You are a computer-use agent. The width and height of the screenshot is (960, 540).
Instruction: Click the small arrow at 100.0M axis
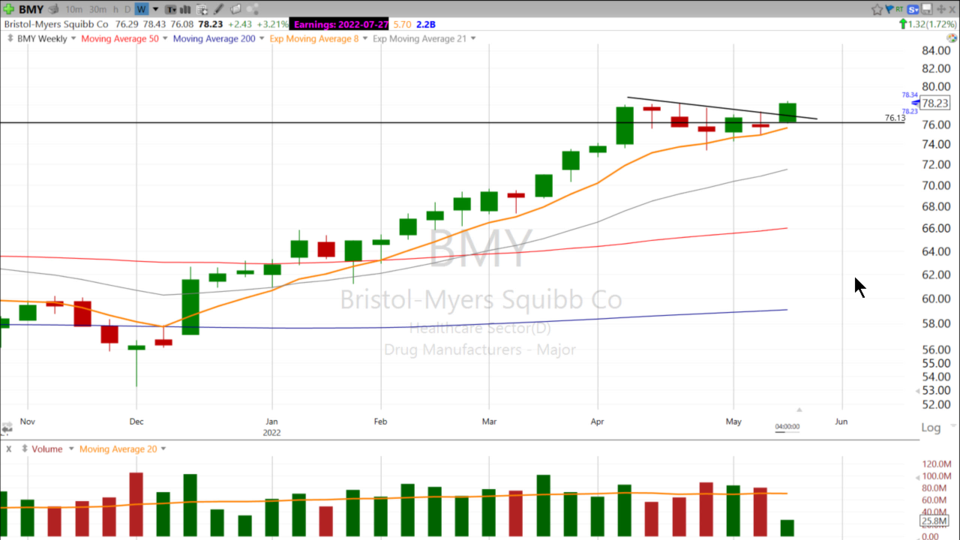[x=917, y=476]
